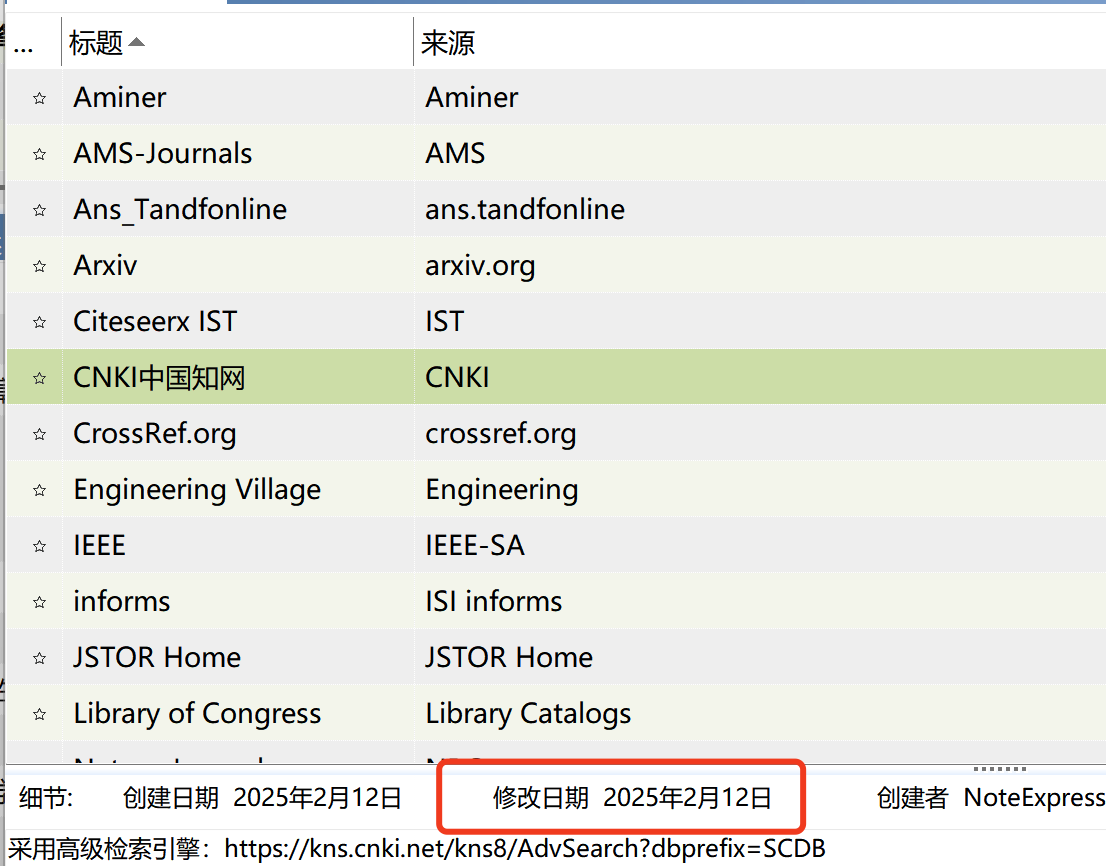The image size is (1106, 866).
Task: Click the dotted splitter grip above details
Action: tap(999, 769)
